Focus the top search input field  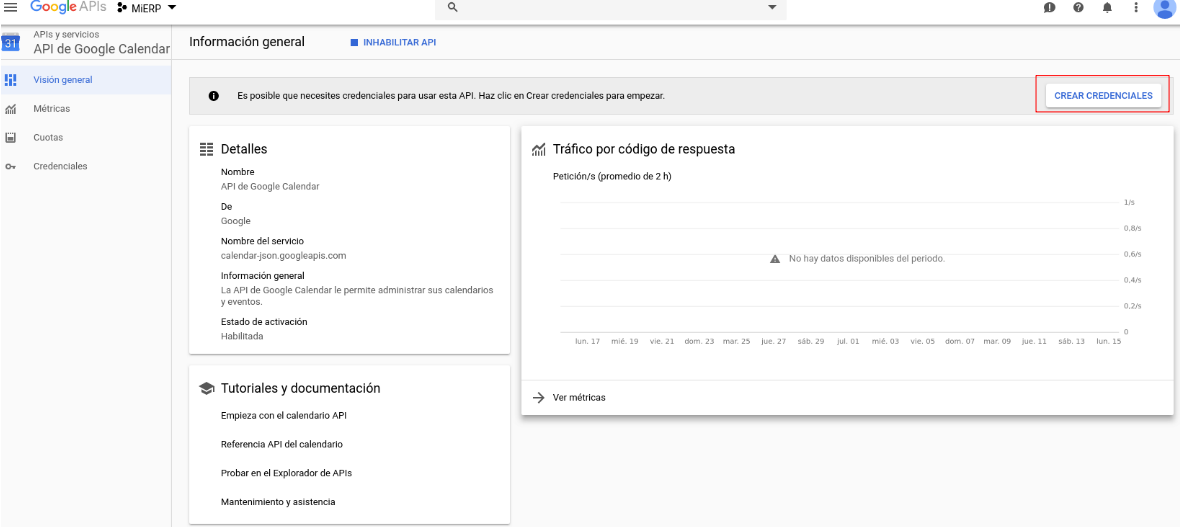(x=610, y=8)
